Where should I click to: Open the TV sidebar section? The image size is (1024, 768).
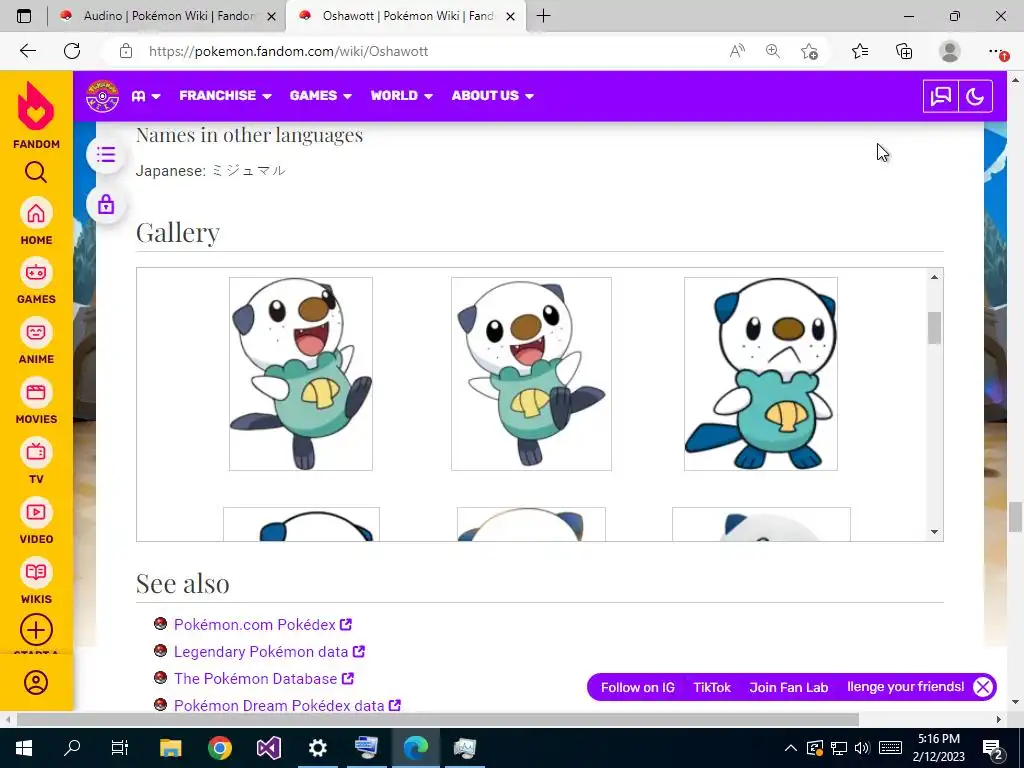click(36, 461)
